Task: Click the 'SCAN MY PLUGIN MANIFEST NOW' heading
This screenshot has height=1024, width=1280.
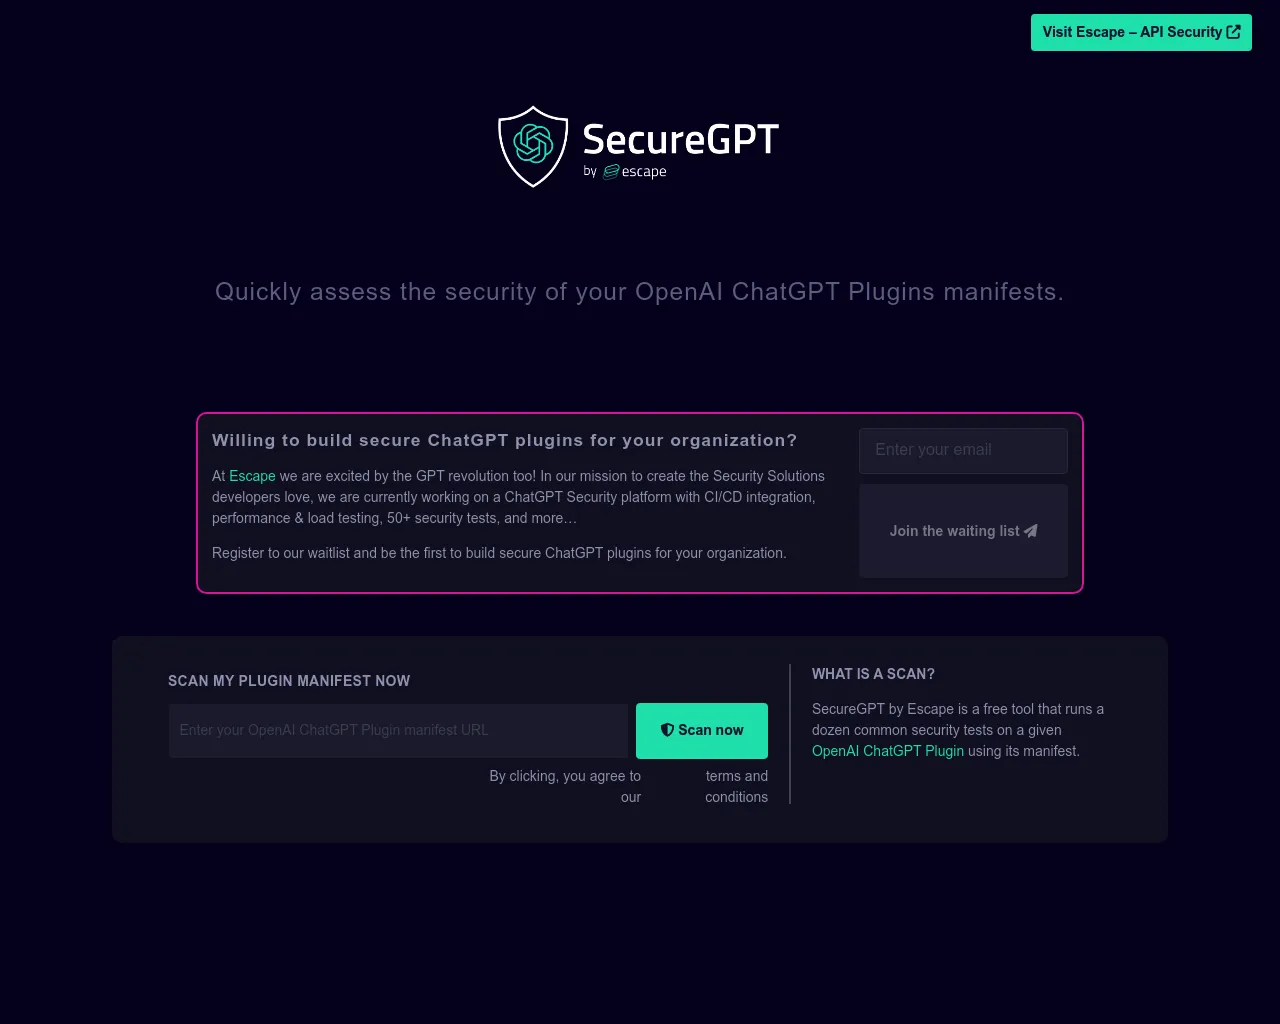Action: [x=288, y=681]
